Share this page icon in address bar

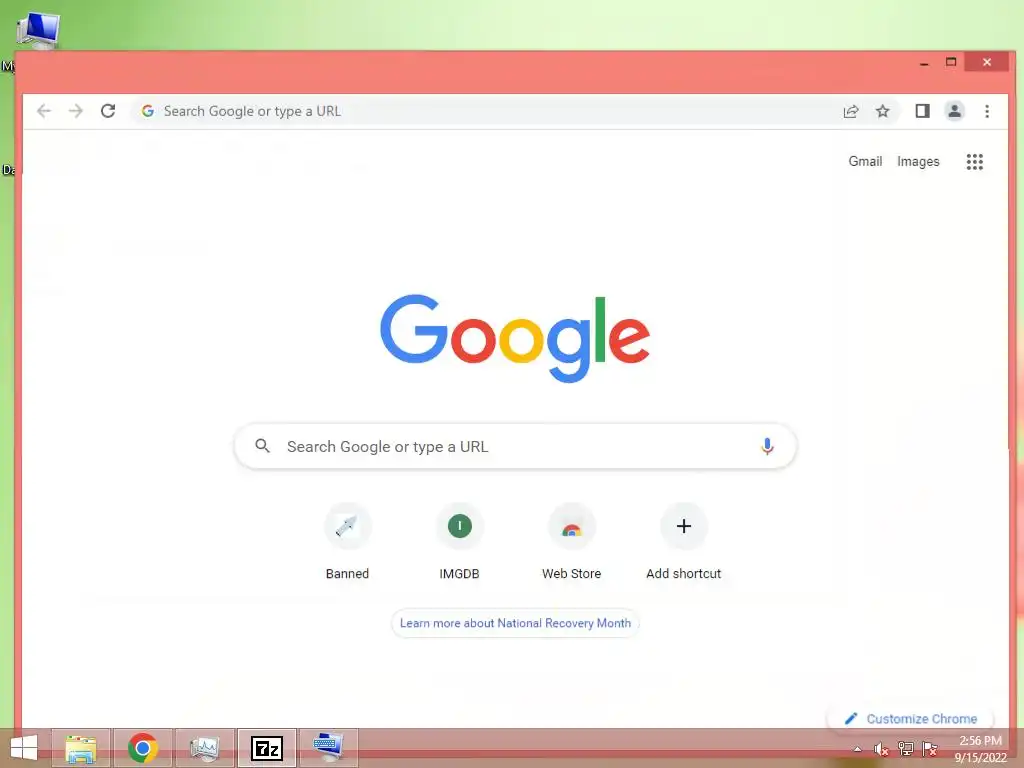(851, 111)
